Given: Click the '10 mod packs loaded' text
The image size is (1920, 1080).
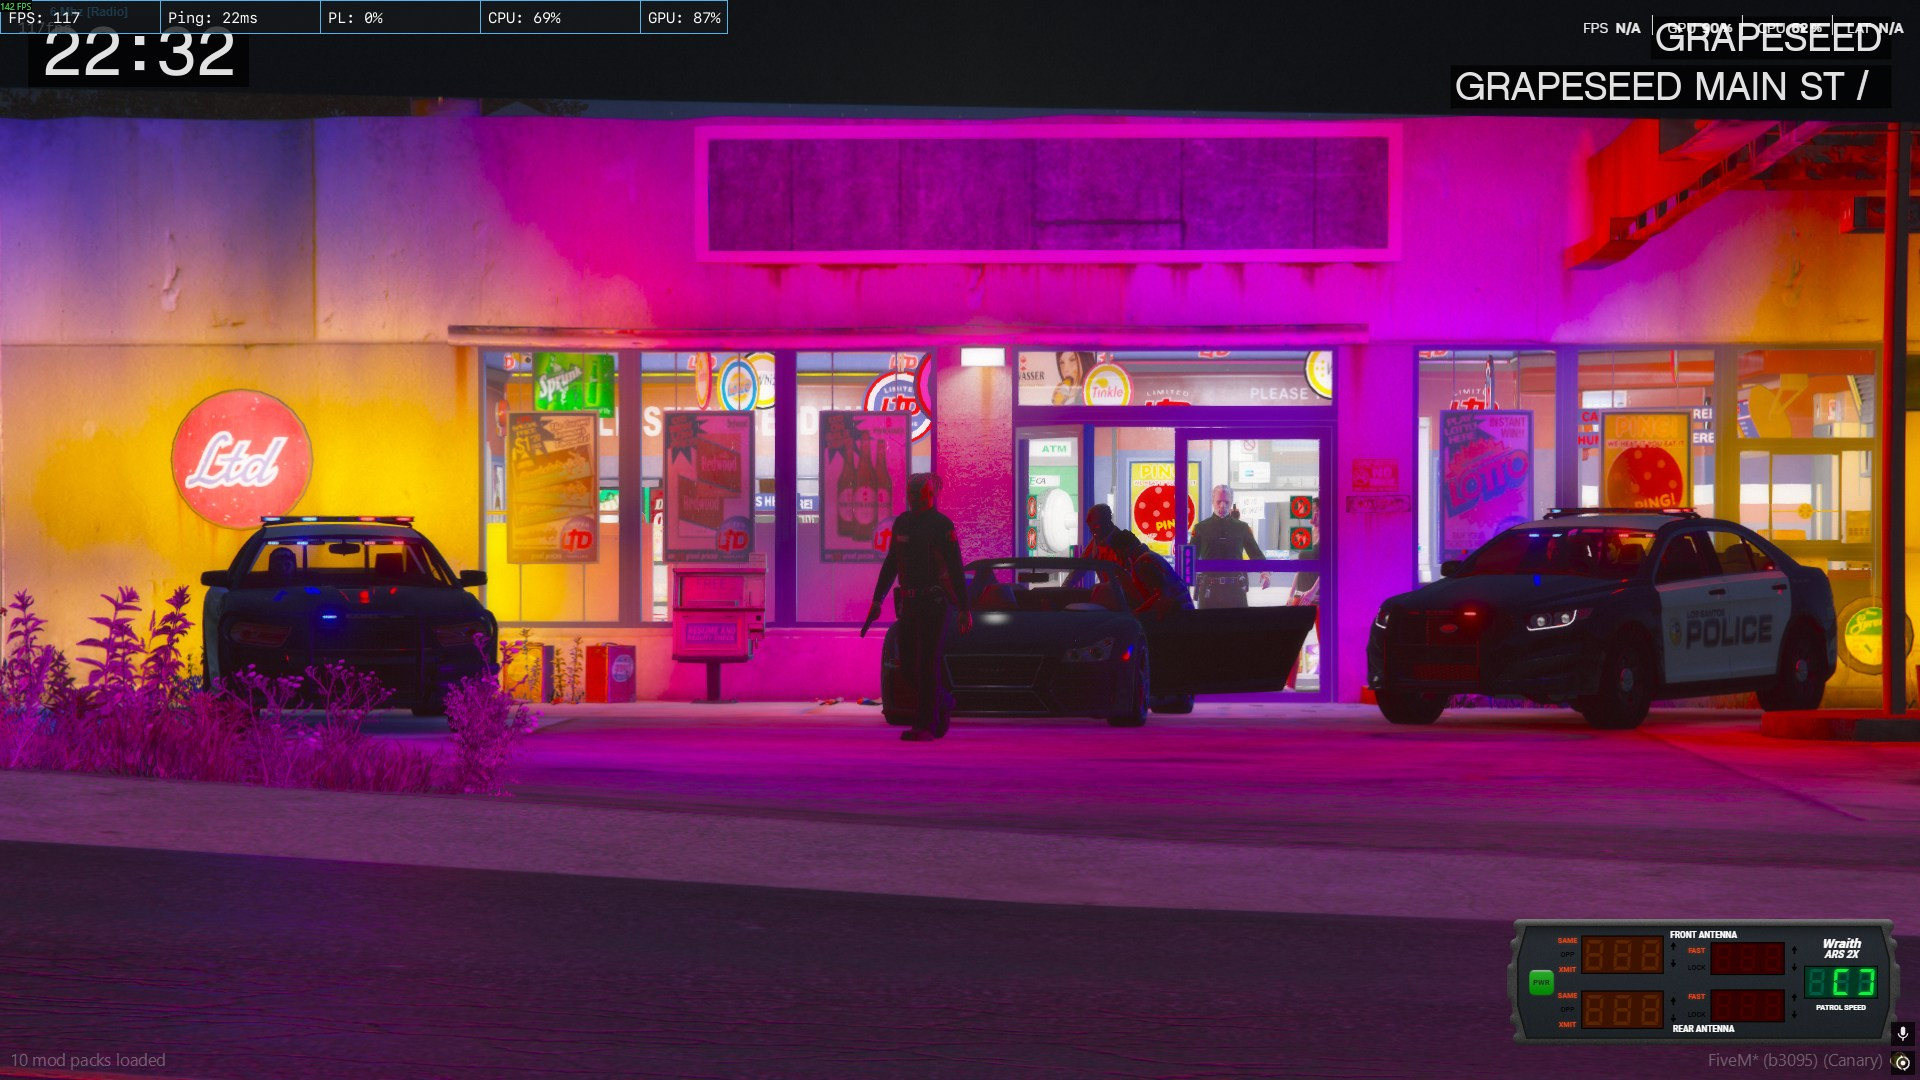Looking at the screenshot, I should tap(88, 1060).
